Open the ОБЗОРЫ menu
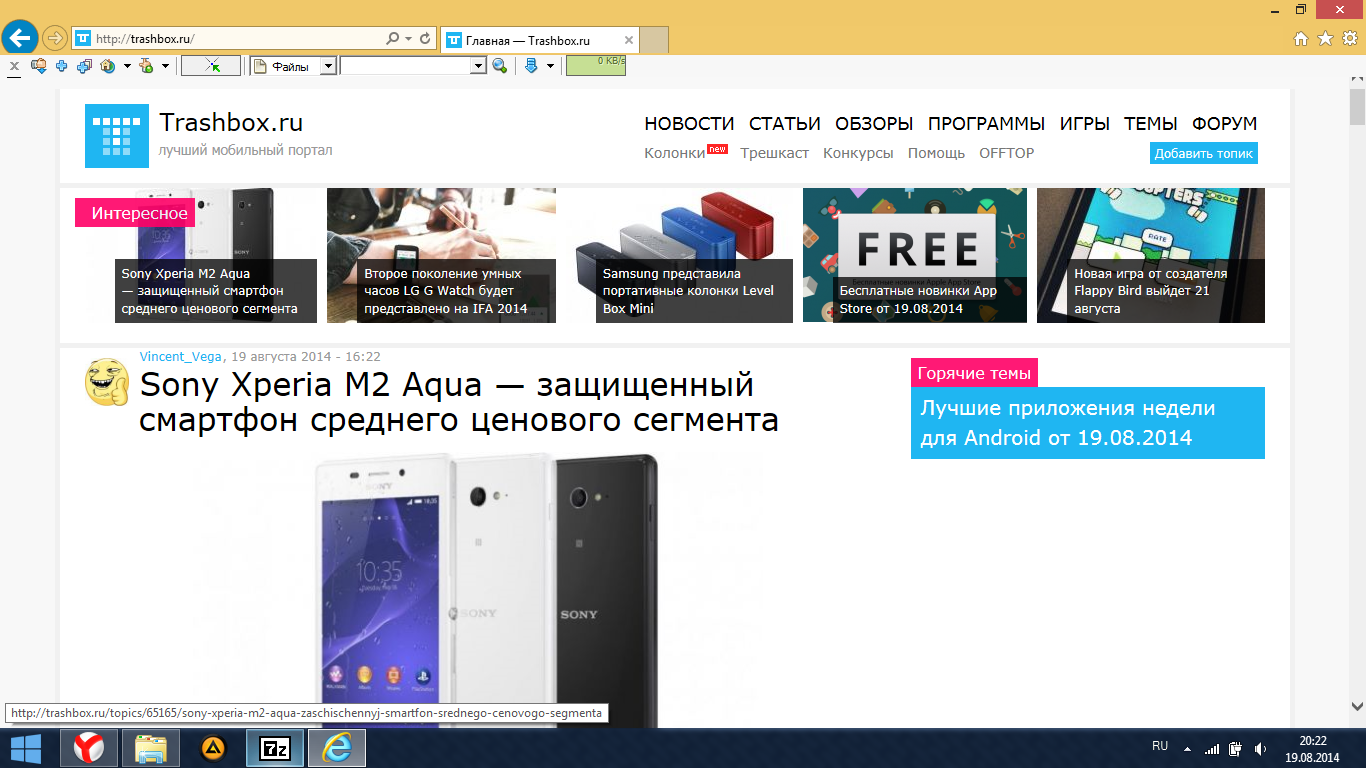The image size is (1366, 768). point(874,124)
